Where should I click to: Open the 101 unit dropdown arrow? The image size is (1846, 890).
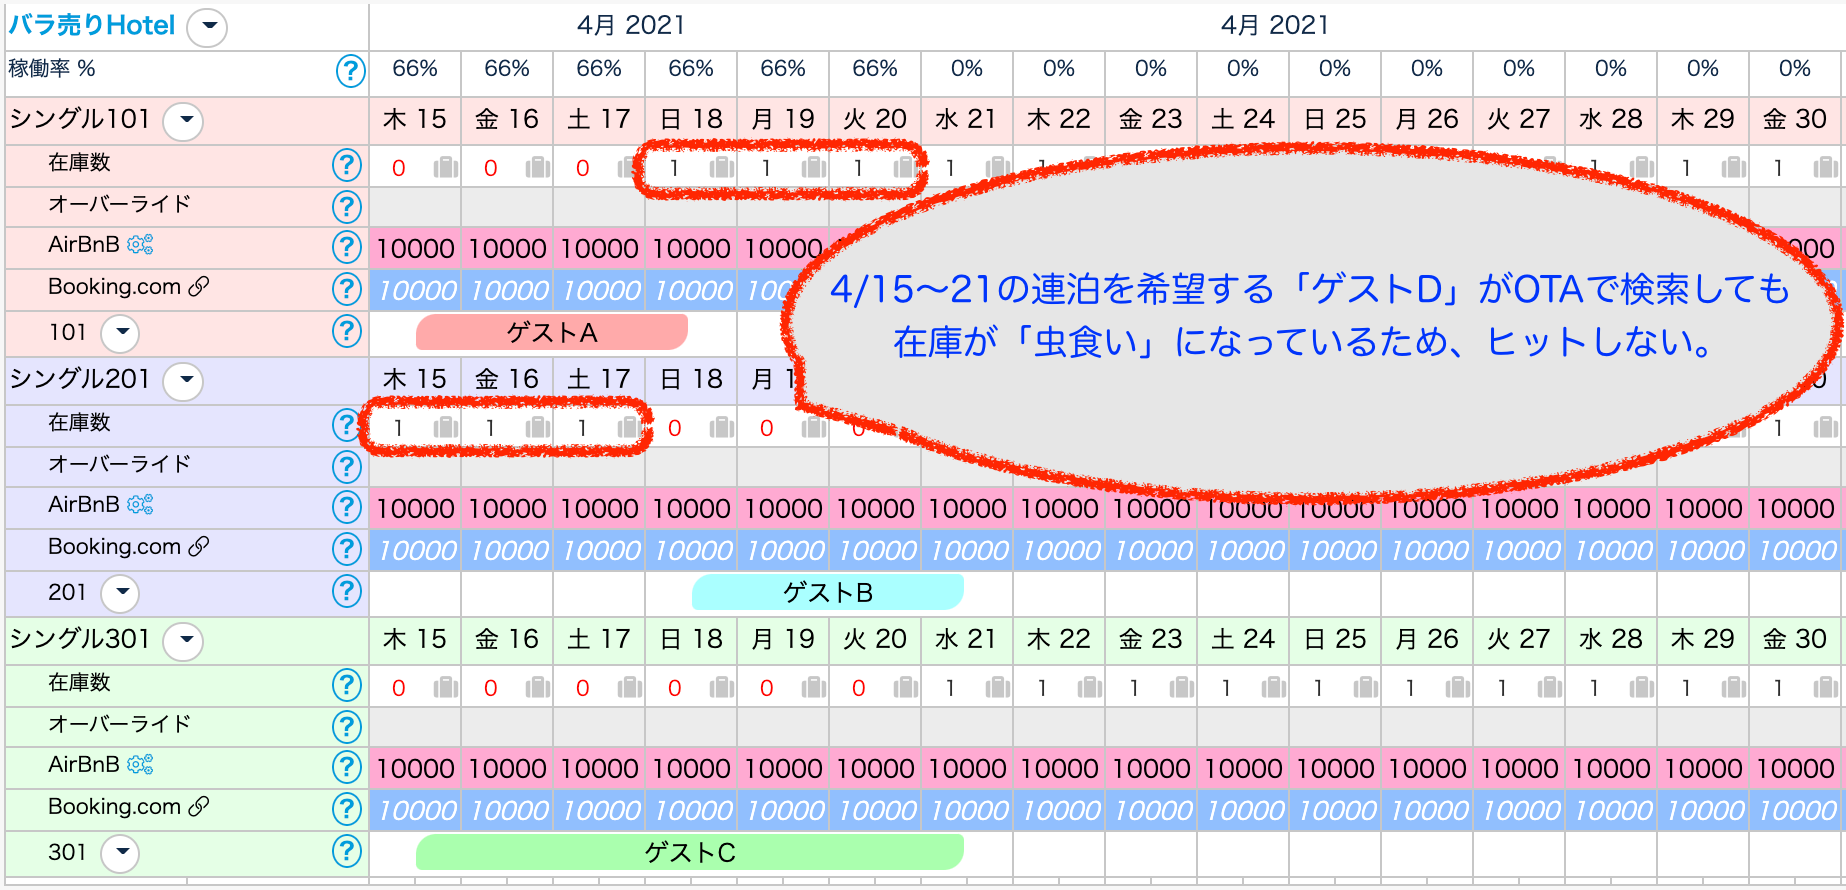pos(121,333)
